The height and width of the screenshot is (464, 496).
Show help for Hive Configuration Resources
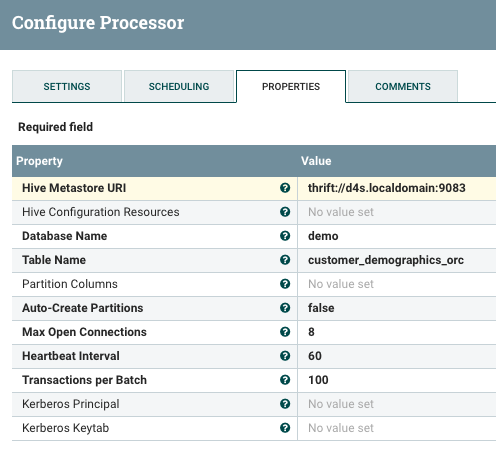pos(285,212)
